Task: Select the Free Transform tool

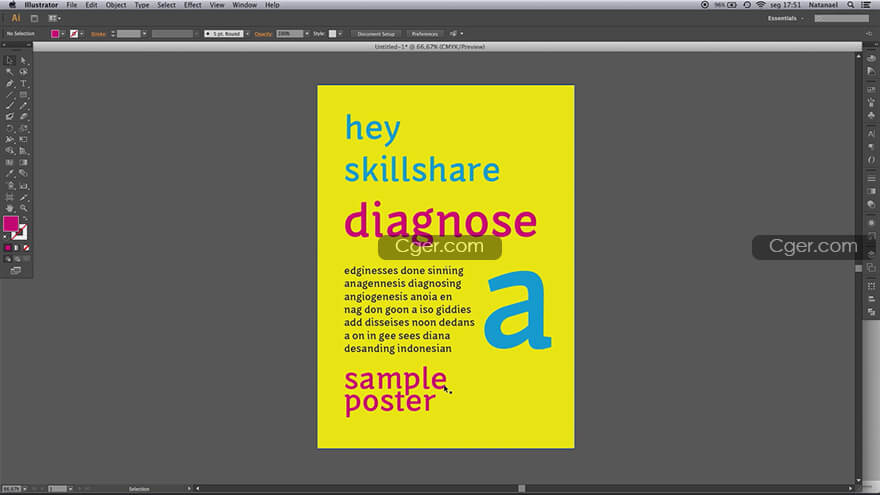Action: [23, 139]
